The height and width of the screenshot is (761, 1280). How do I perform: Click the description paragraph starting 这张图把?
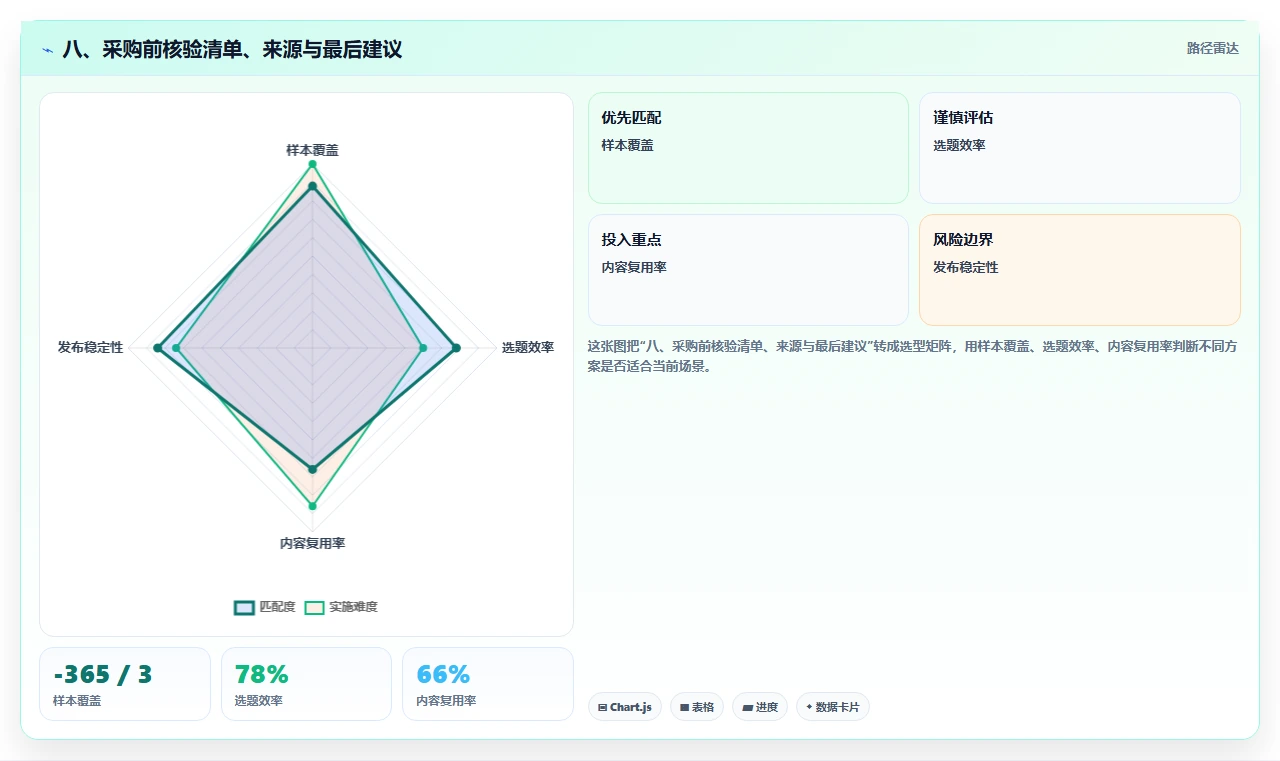click(914, 356)
